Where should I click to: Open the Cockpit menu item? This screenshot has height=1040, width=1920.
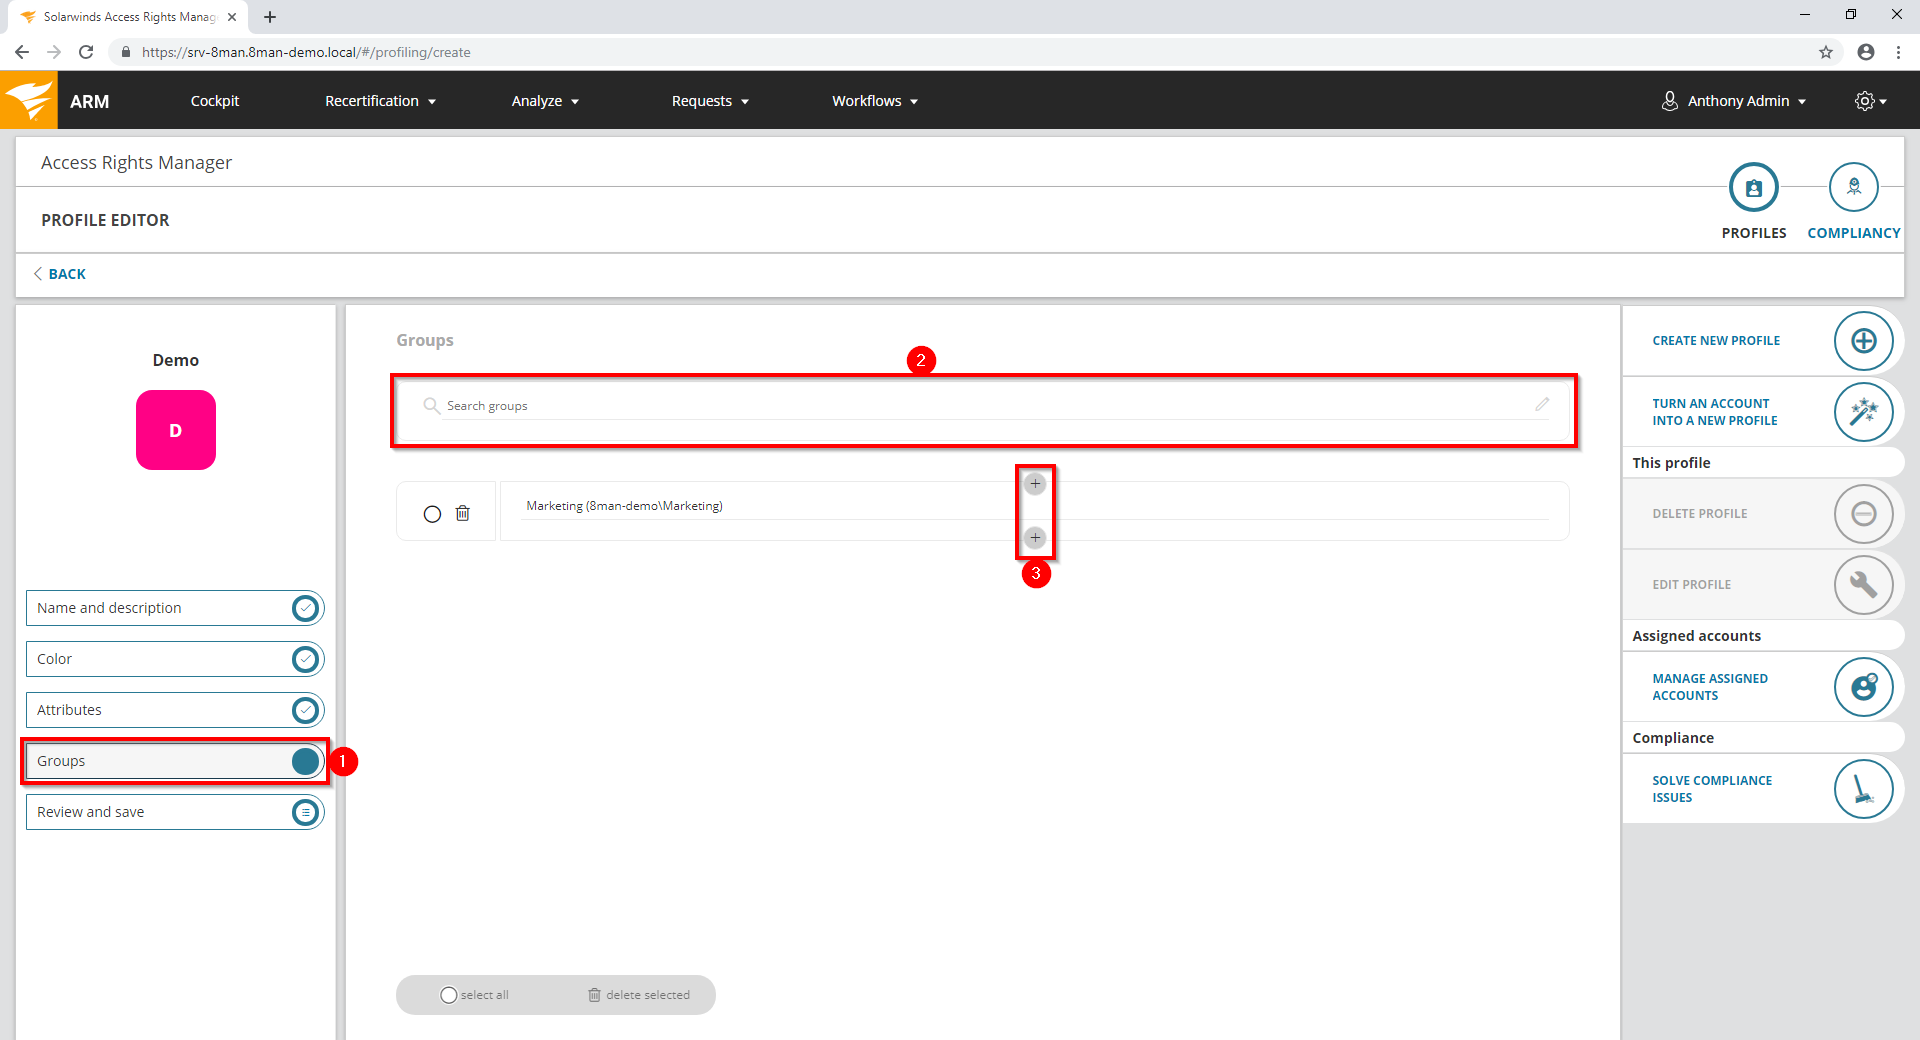pyautogui.click(x=215, y=101)
